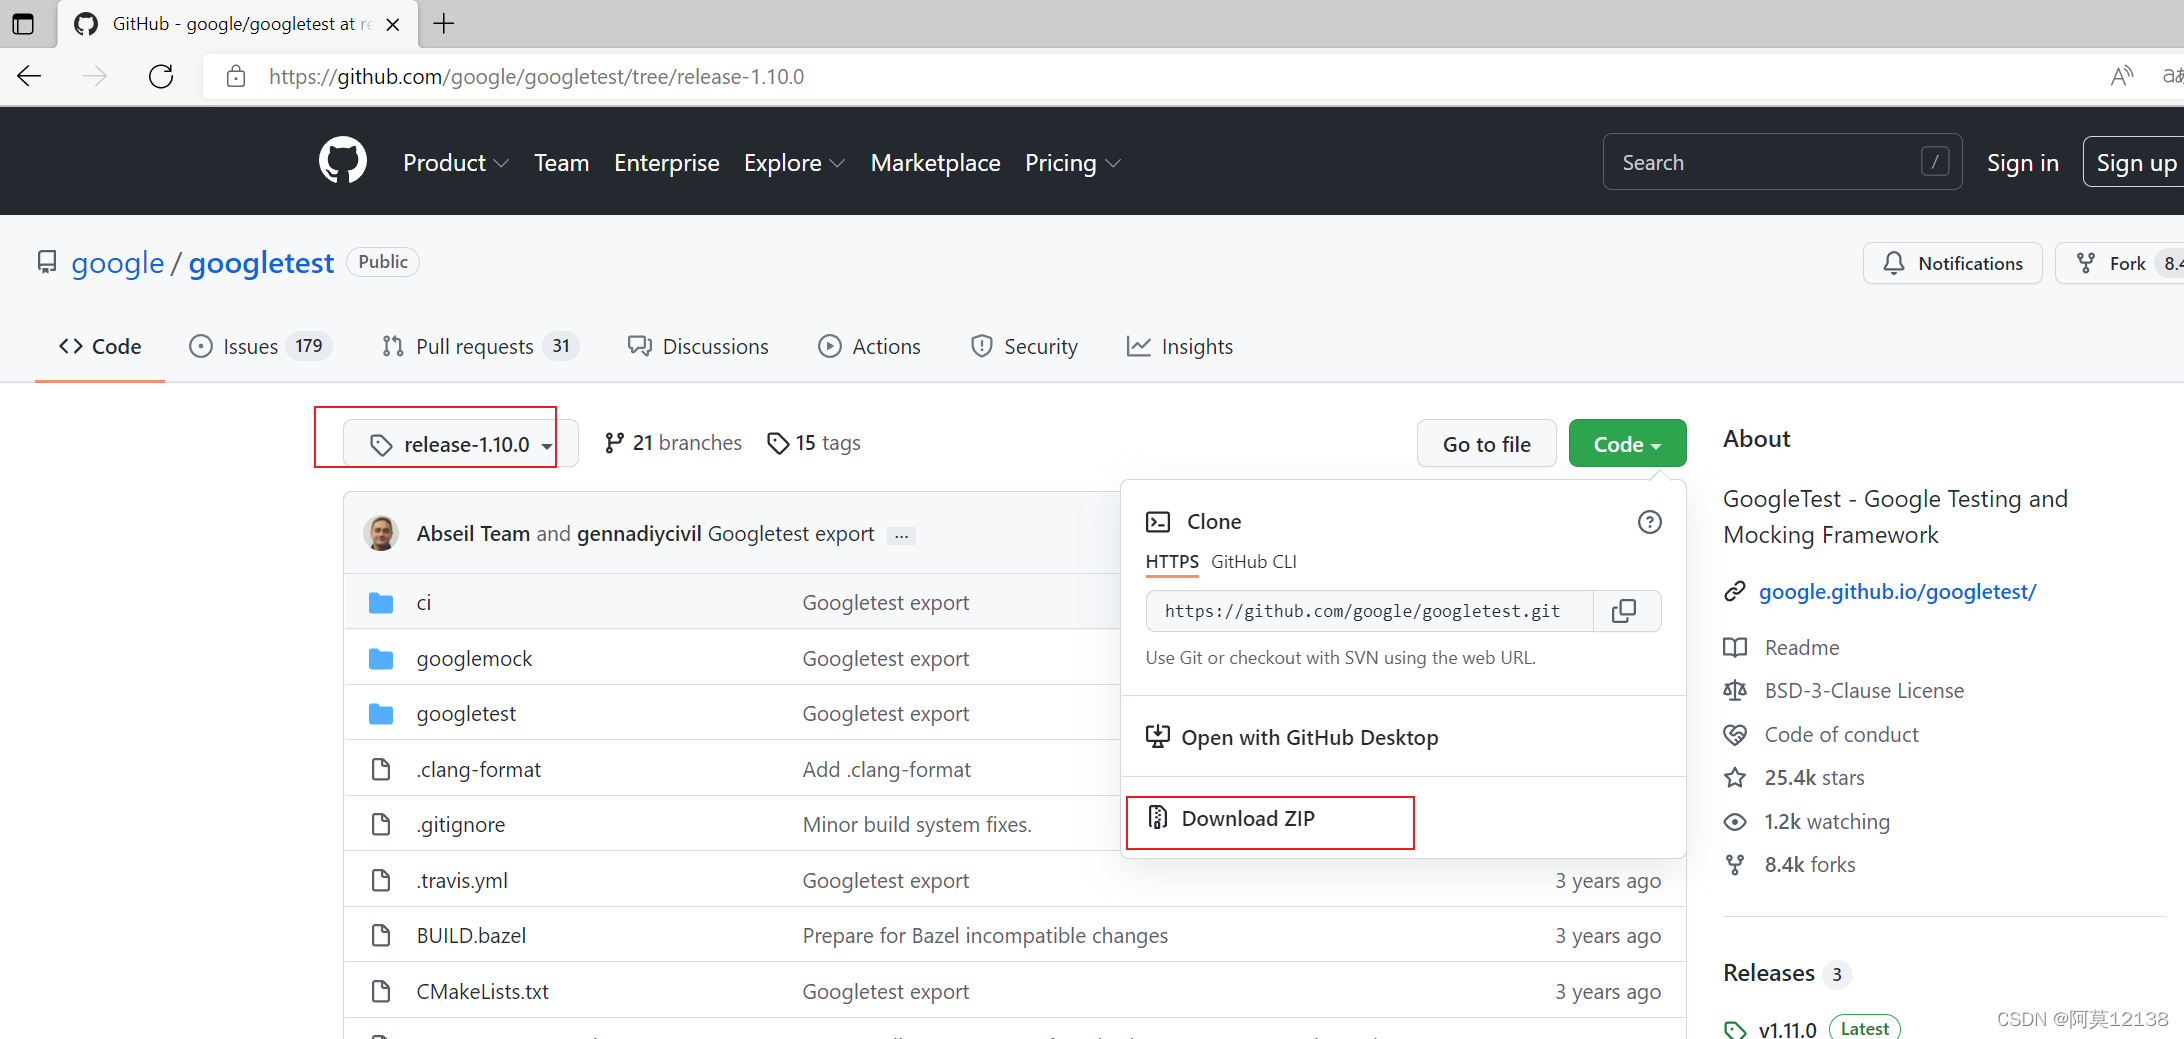Open the CMakeLists.txt file

tap(482, 992)
